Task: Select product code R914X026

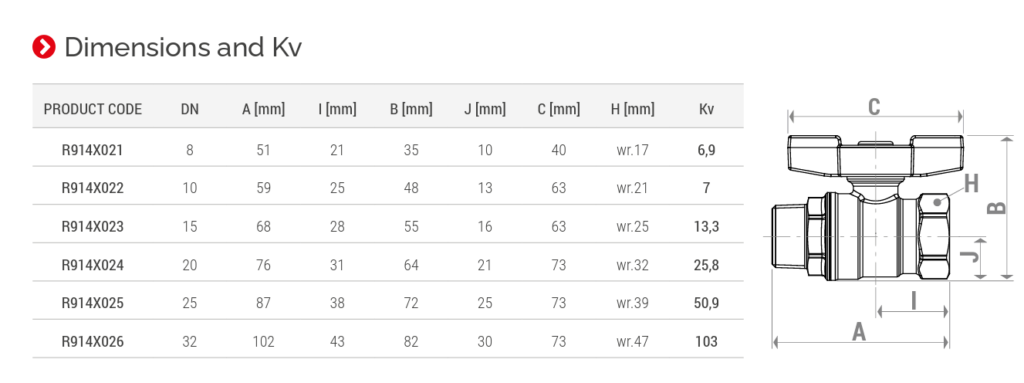Action: click(92, 342)
